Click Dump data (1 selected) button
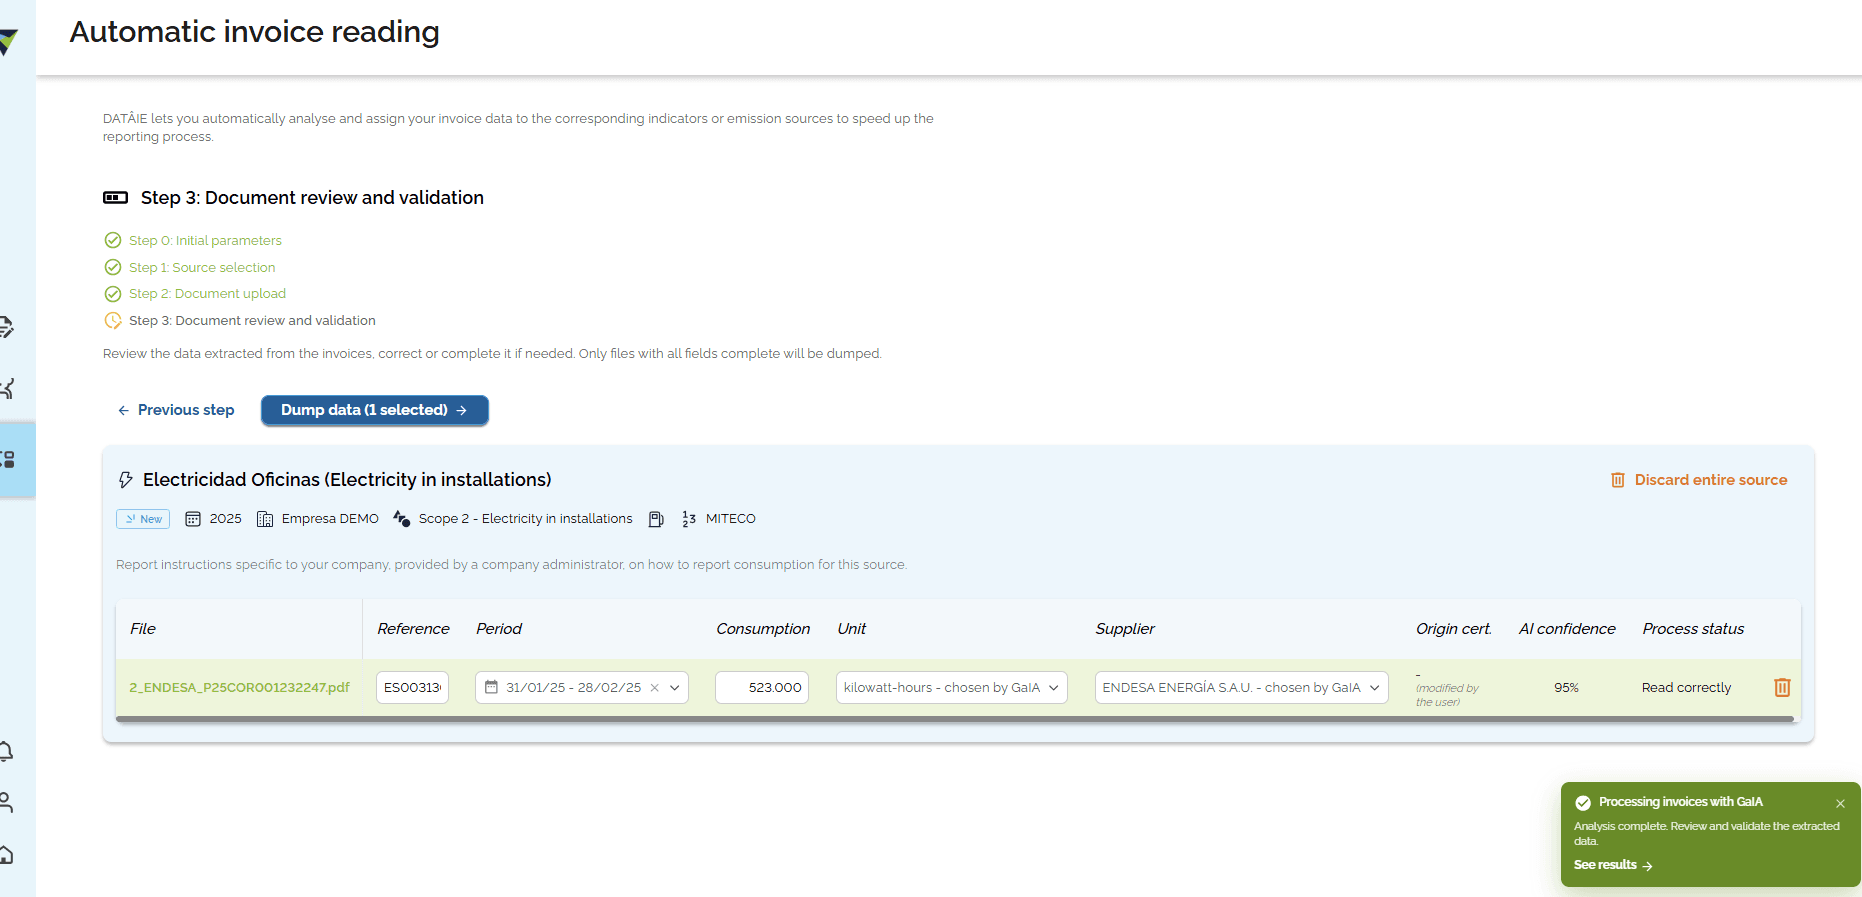The width and height of the screenshot is (1862, 897). click(x=375, y=410)
